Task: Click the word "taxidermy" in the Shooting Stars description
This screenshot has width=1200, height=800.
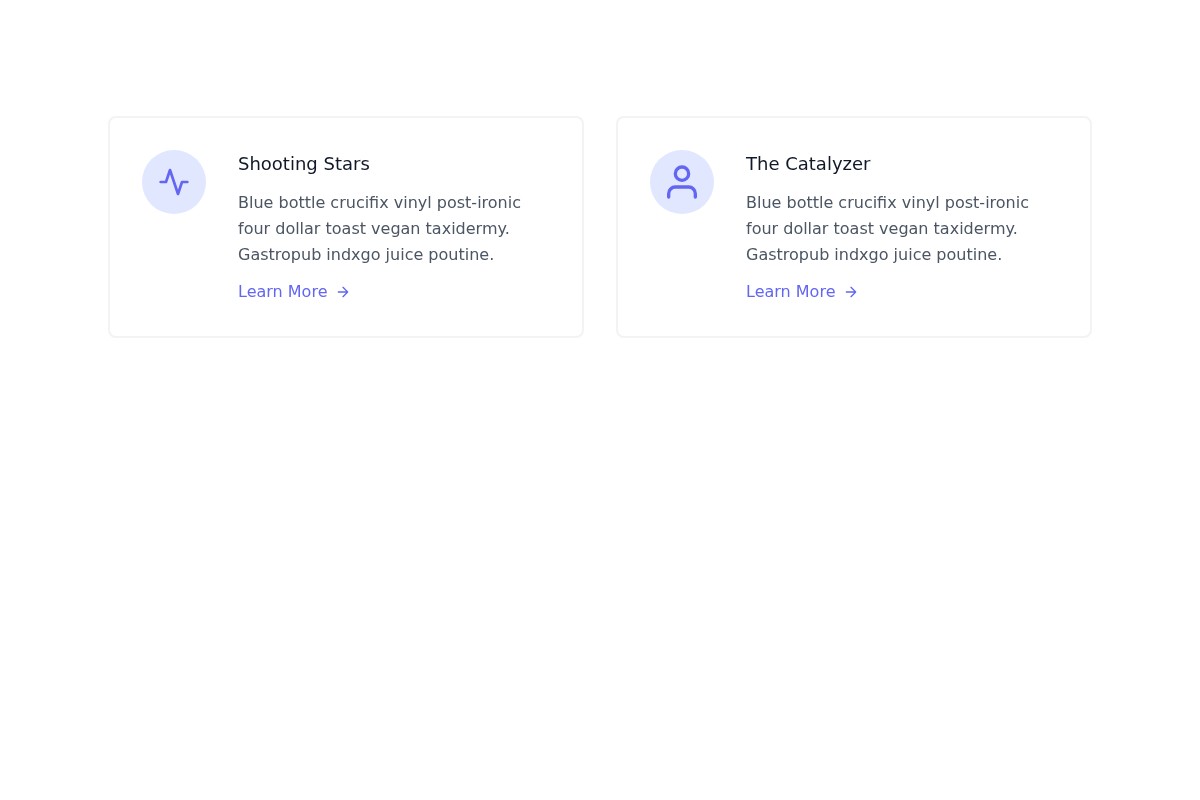Action: click(x=466, y=229)
